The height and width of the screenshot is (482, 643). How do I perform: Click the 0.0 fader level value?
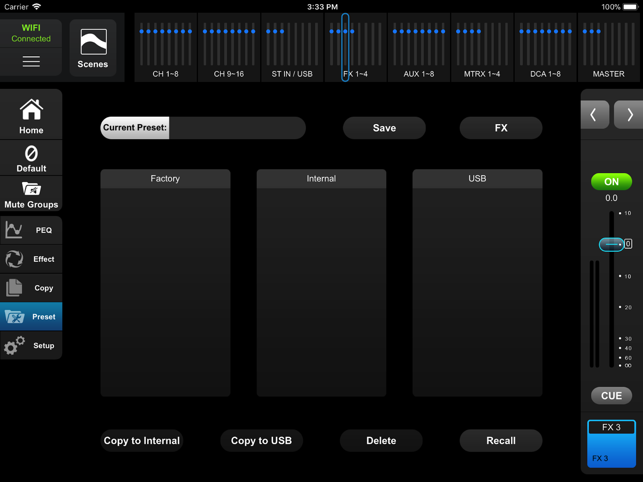click(x=611, y=198)
